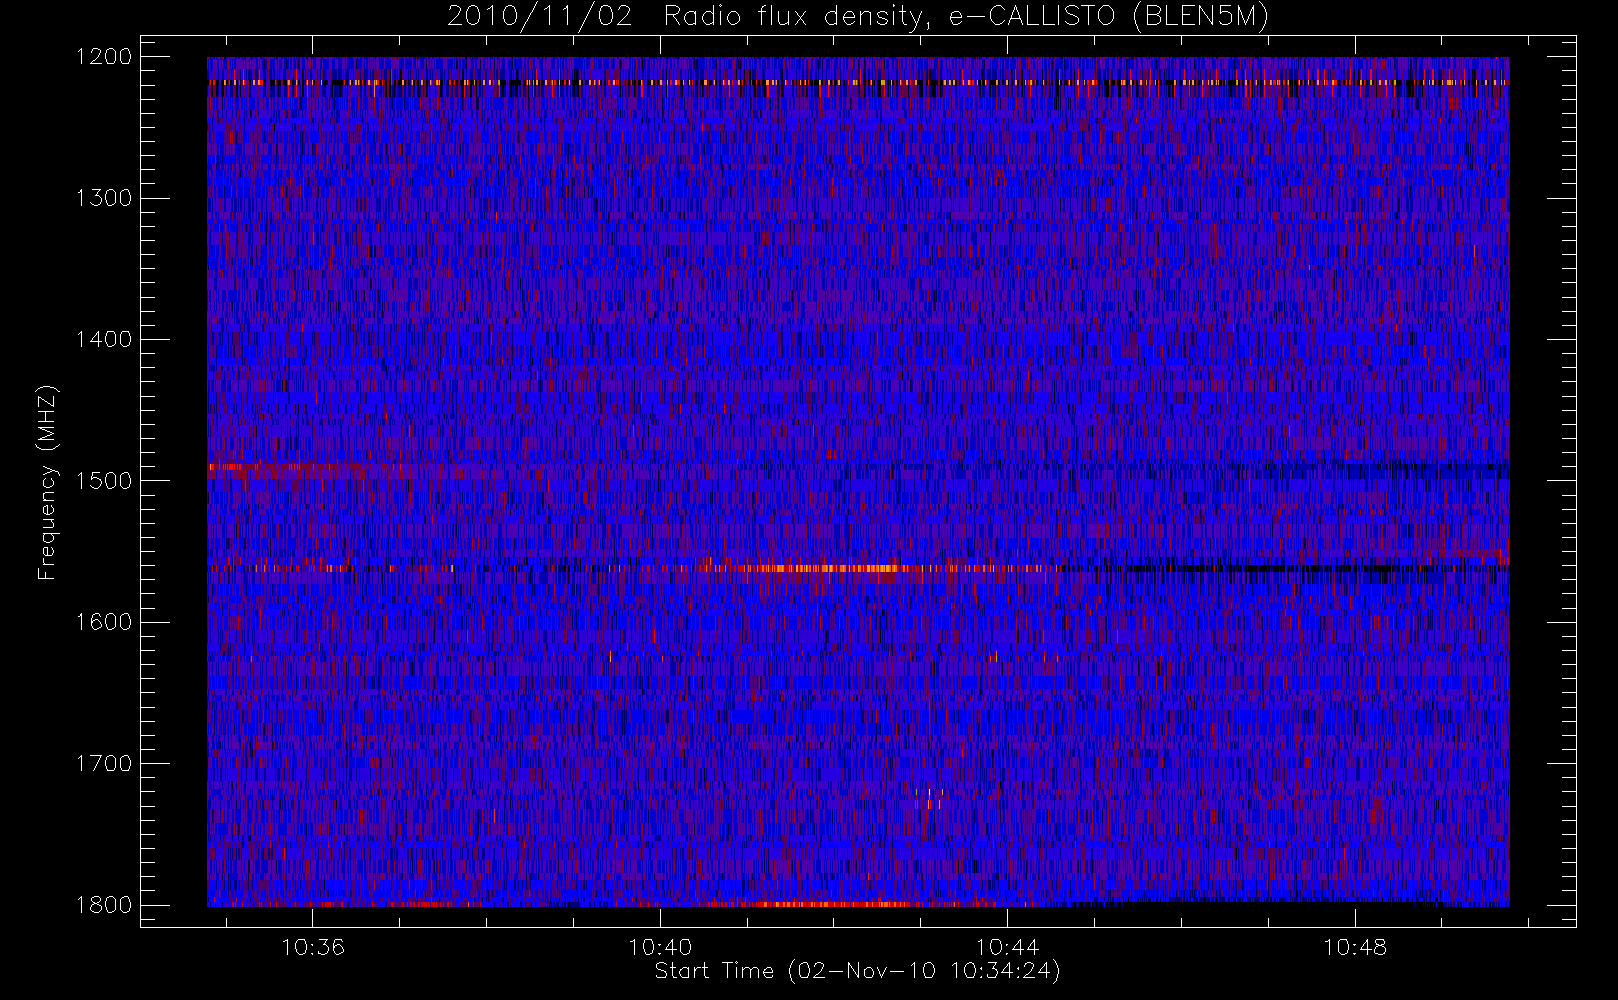Click the 10:40 time tick label
The height and width of the screenshot is (1000, 1618).
660,947
